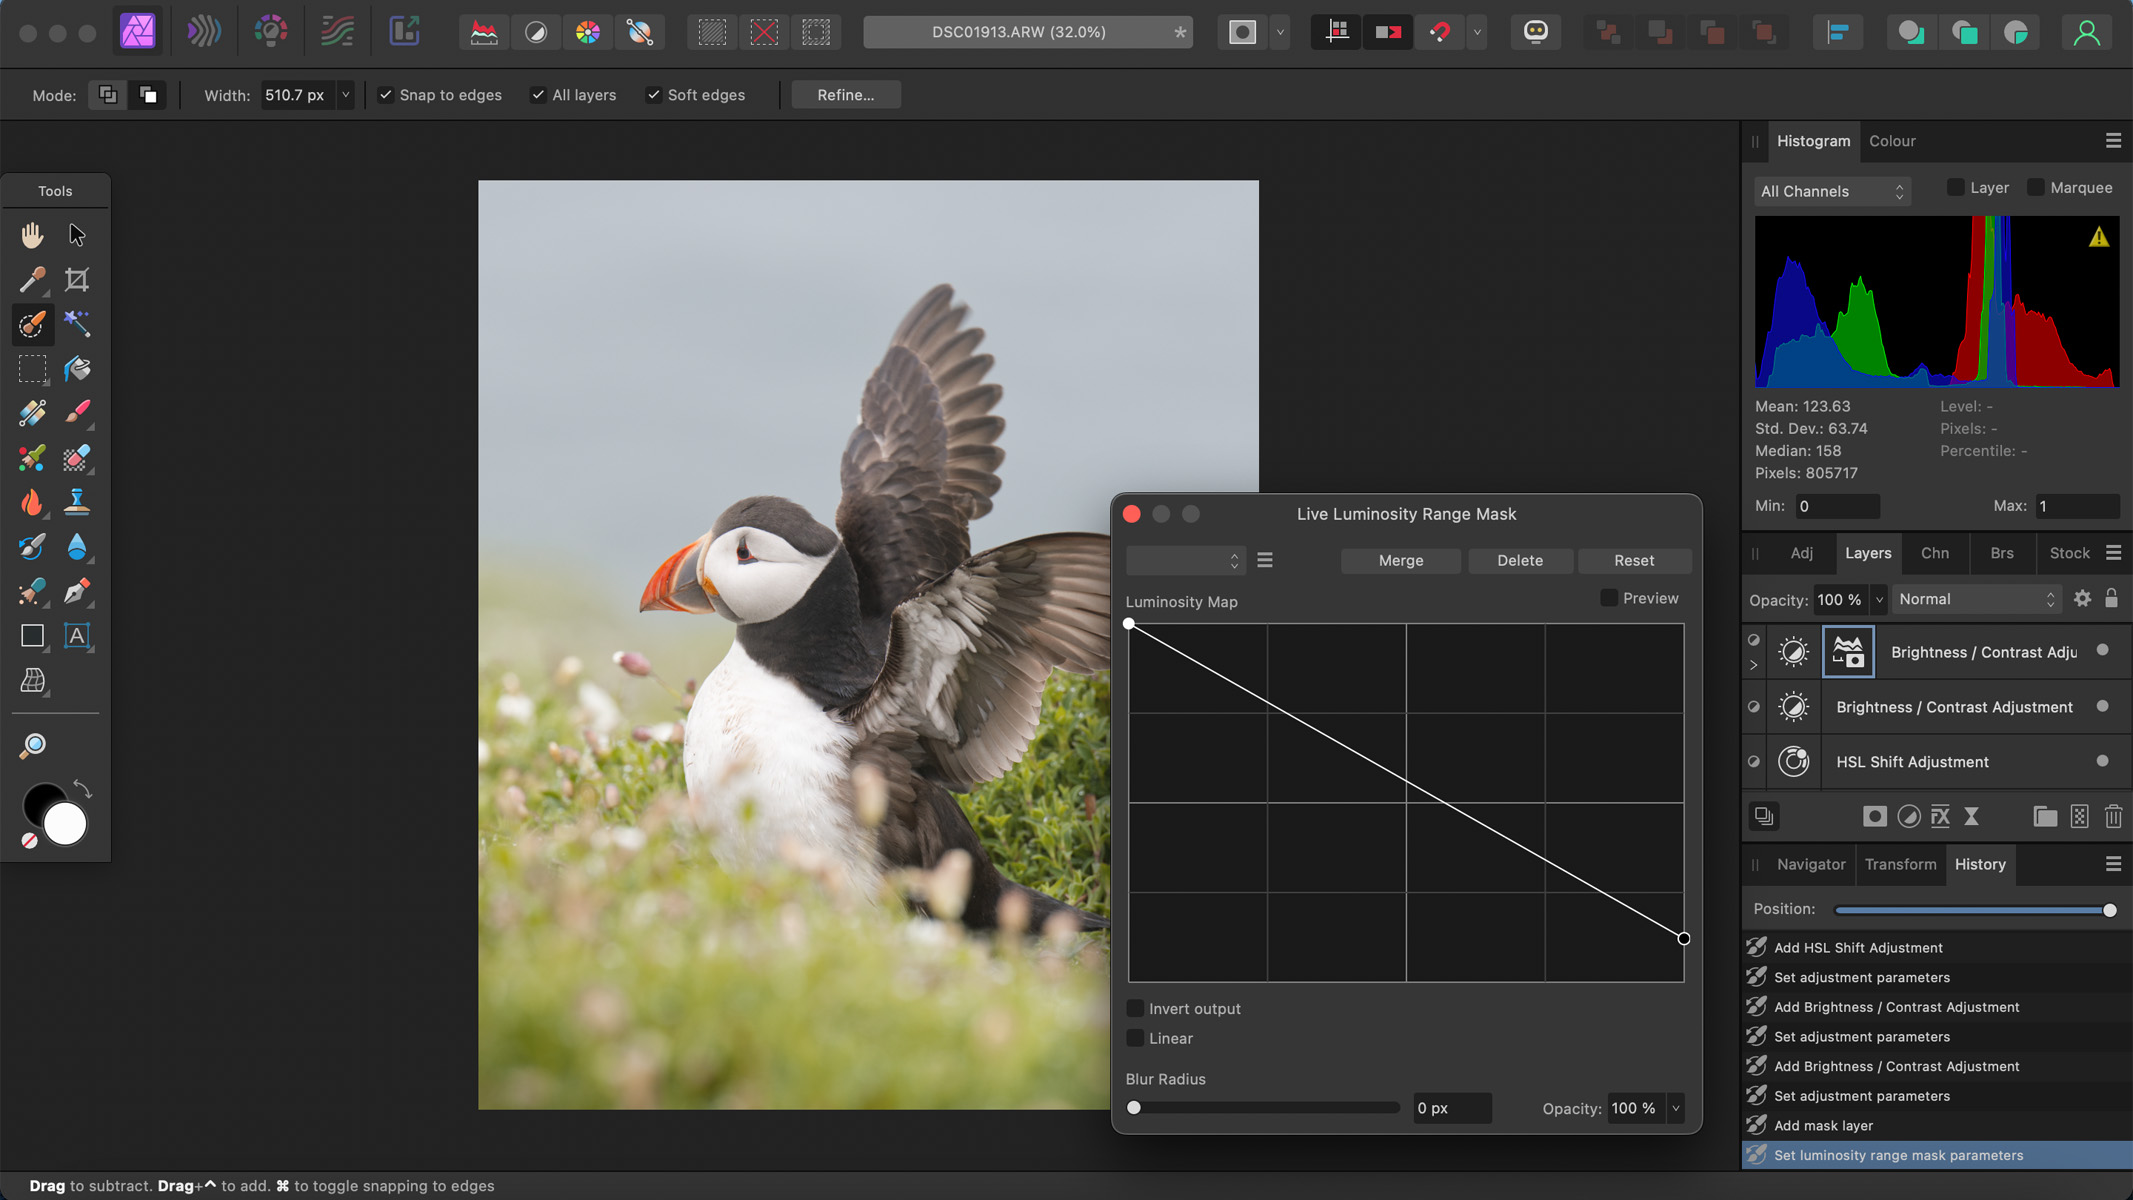The image size is (2133, 1200).
Task: Click the Reset button in Luminosity mask
Action: pyautogui.click(x=1633, y=560)
